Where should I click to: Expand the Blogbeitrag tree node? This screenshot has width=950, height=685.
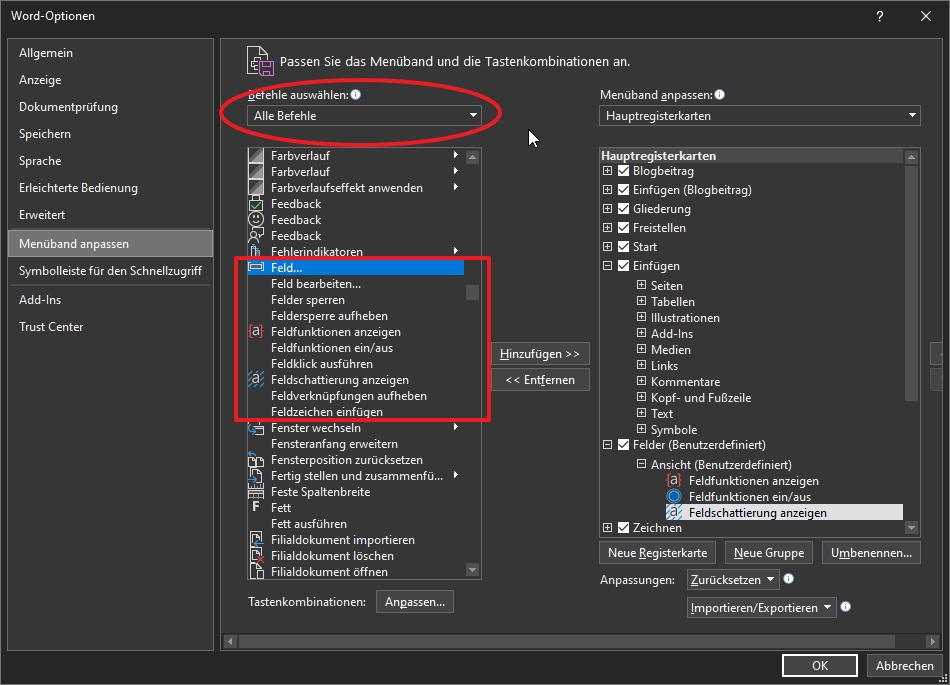[607, 171]
